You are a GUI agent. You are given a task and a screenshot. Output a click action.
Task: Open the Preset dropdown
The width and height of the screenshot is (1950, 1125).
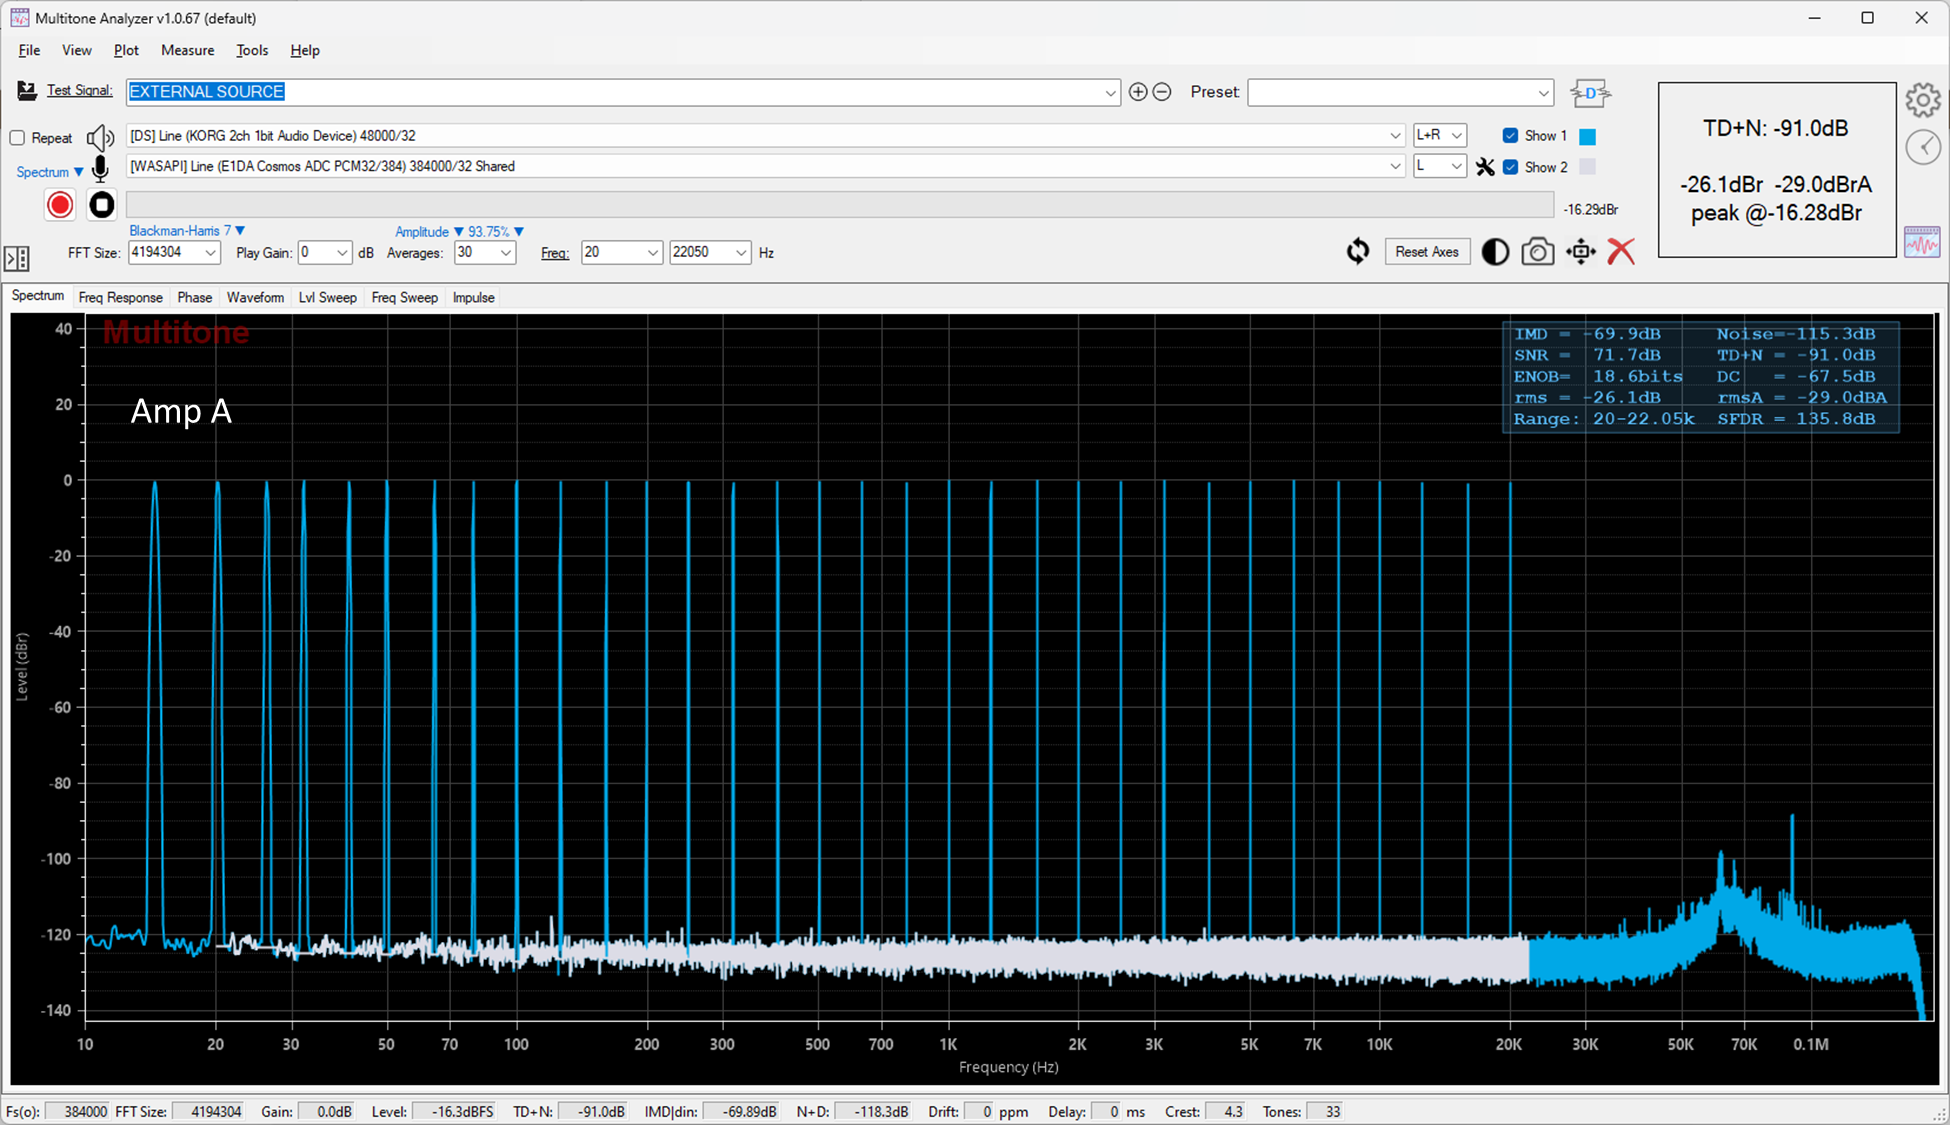pyautogui.click(x=1543, y=93)
